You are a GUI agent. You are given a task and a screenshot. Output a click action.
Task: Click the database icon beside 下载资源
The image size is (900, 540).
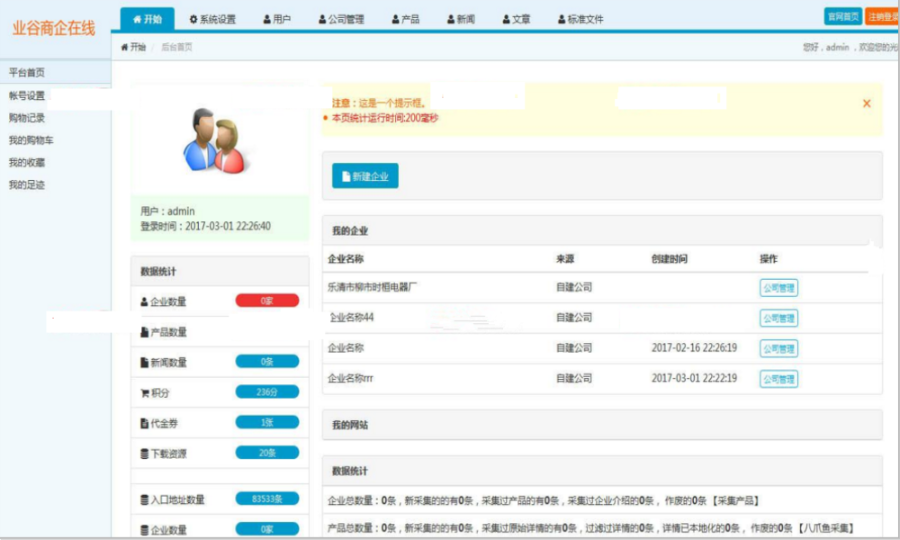coord(144,454)
